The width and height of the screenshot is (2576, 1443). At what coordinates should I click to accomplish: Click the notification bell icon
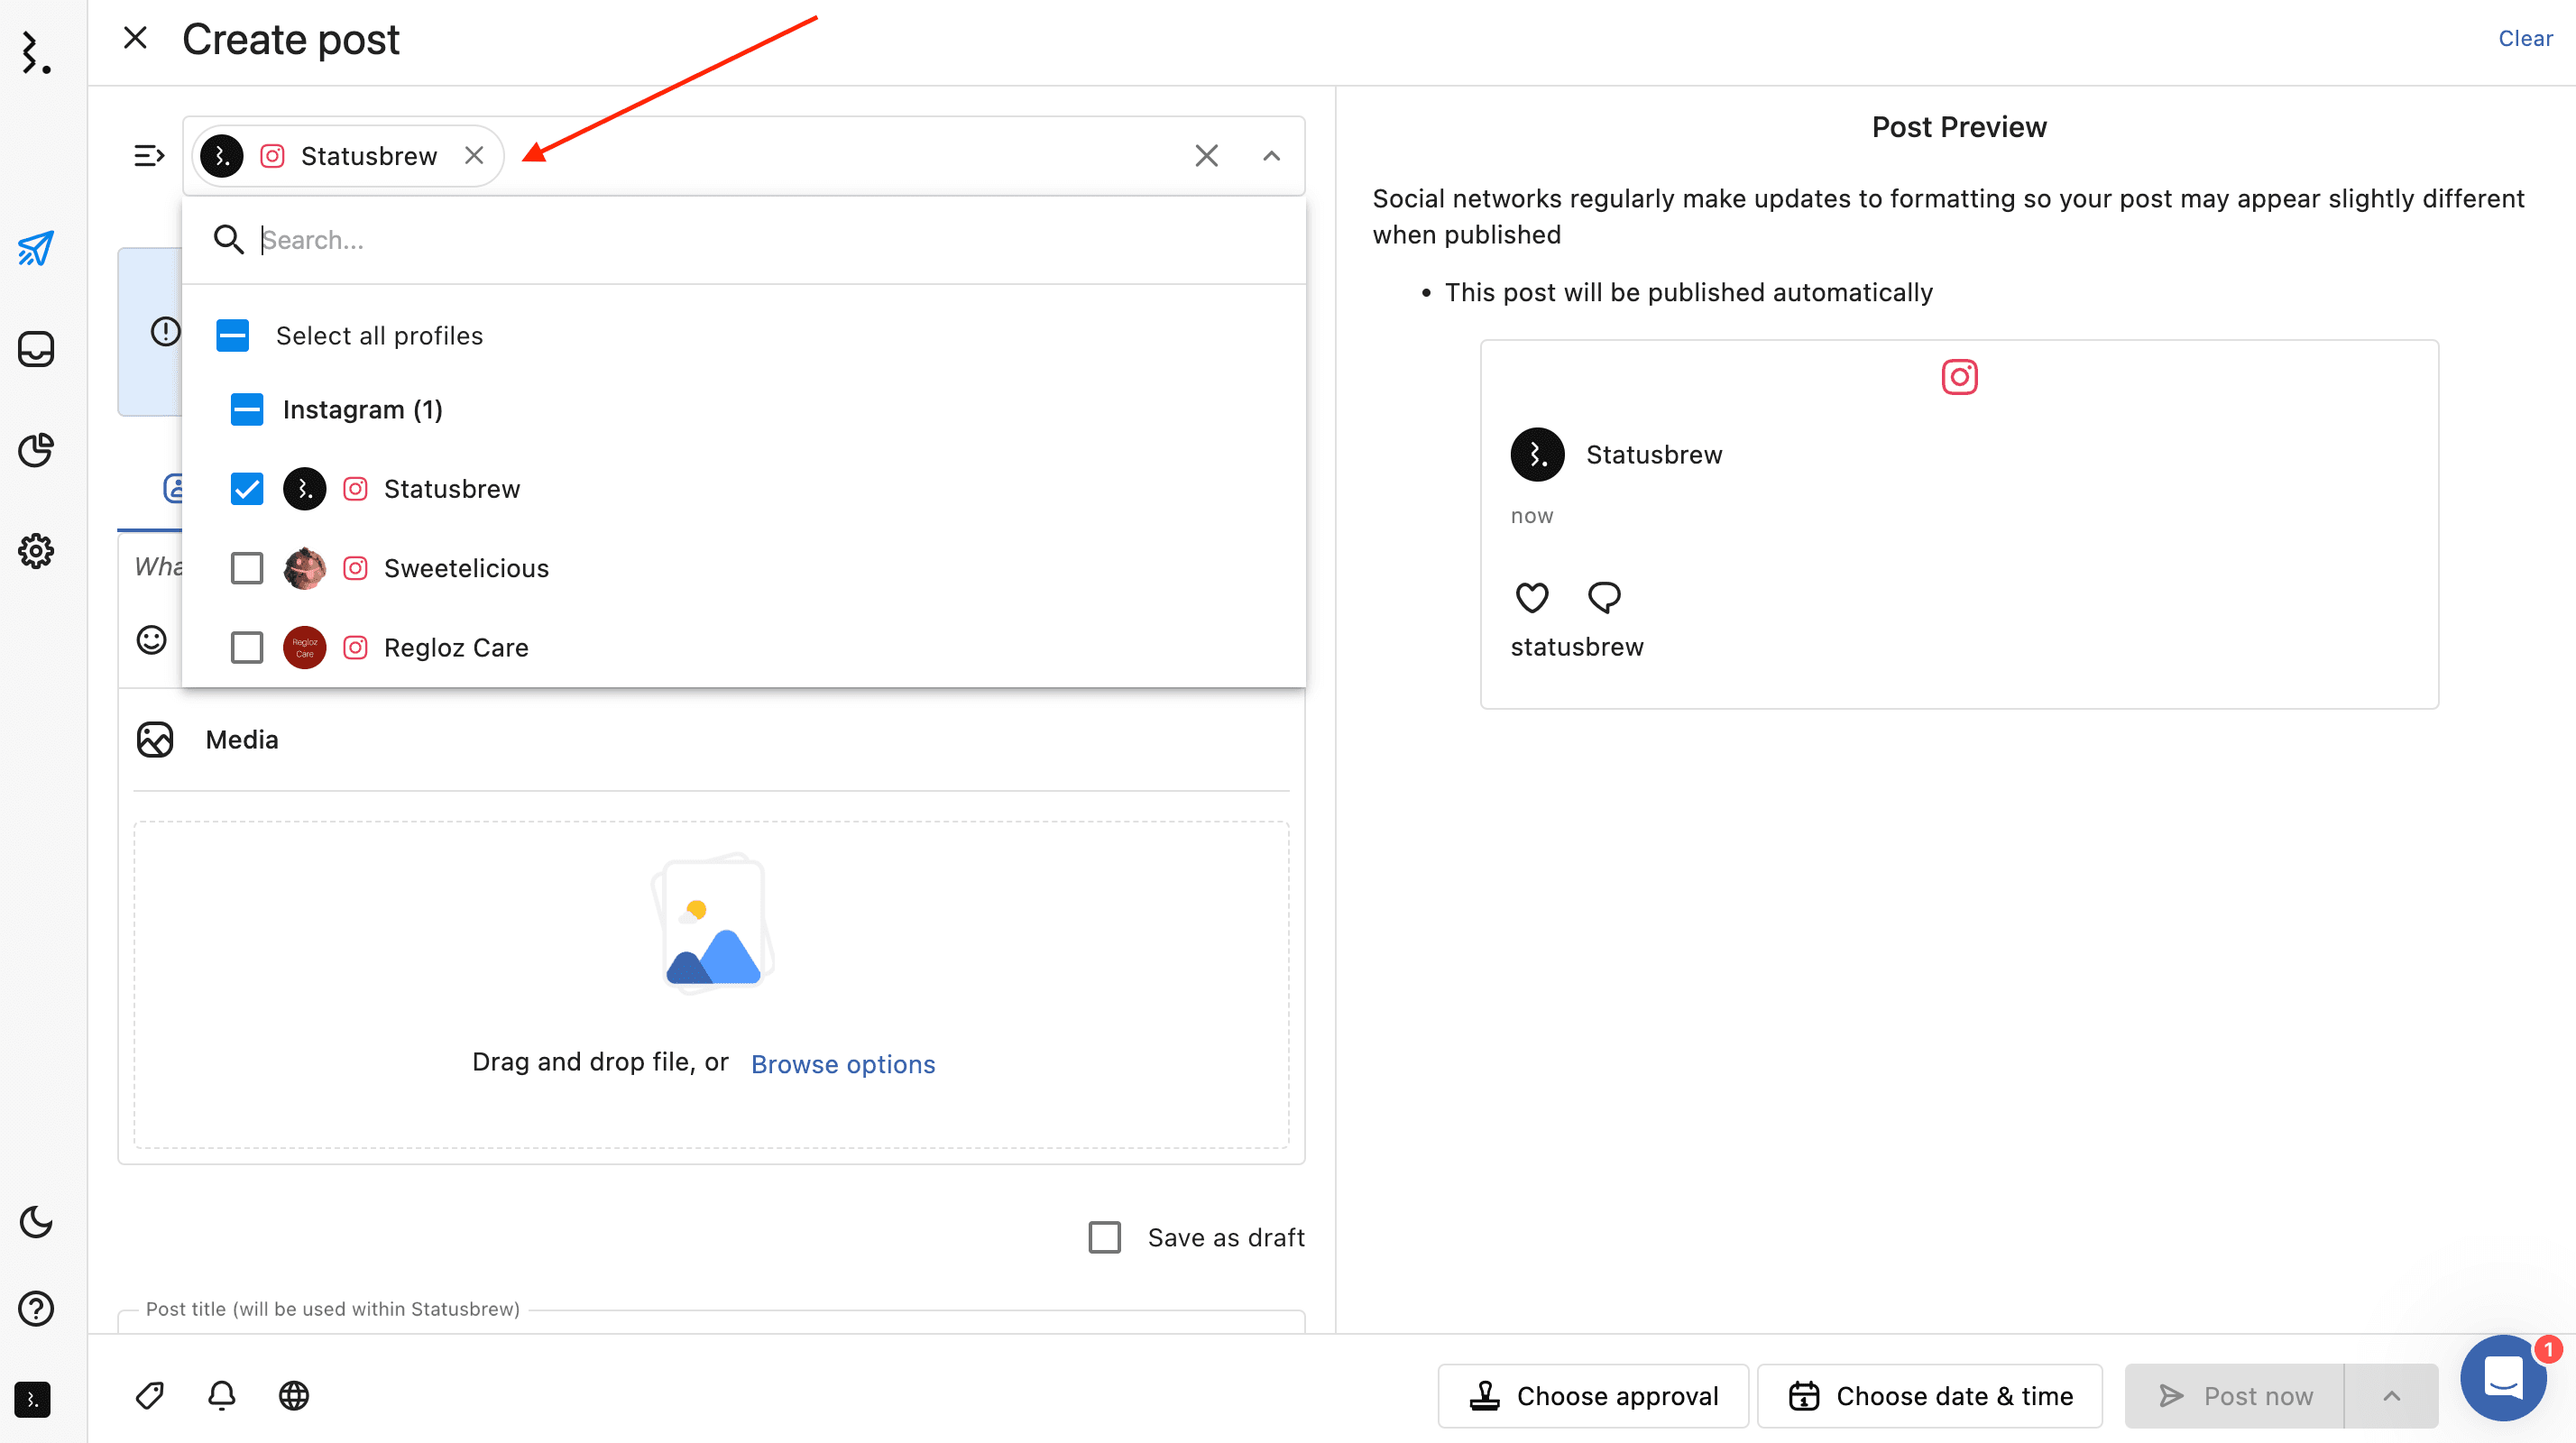coord(221,1395)
